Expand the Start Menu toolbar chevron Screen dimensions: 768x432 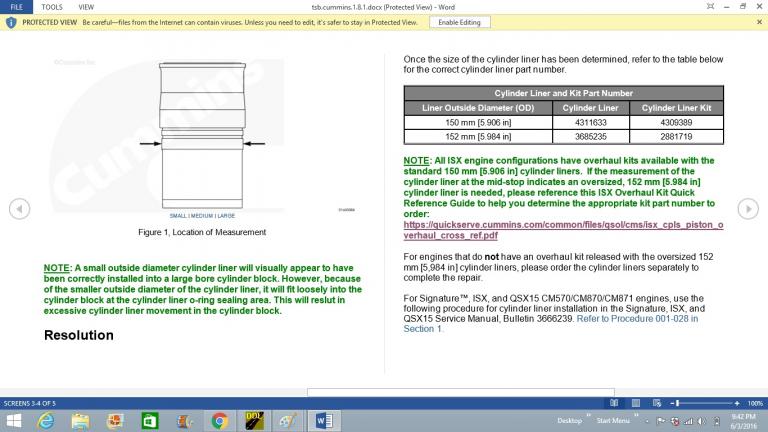pyautogui.click(x=636, y=416)
